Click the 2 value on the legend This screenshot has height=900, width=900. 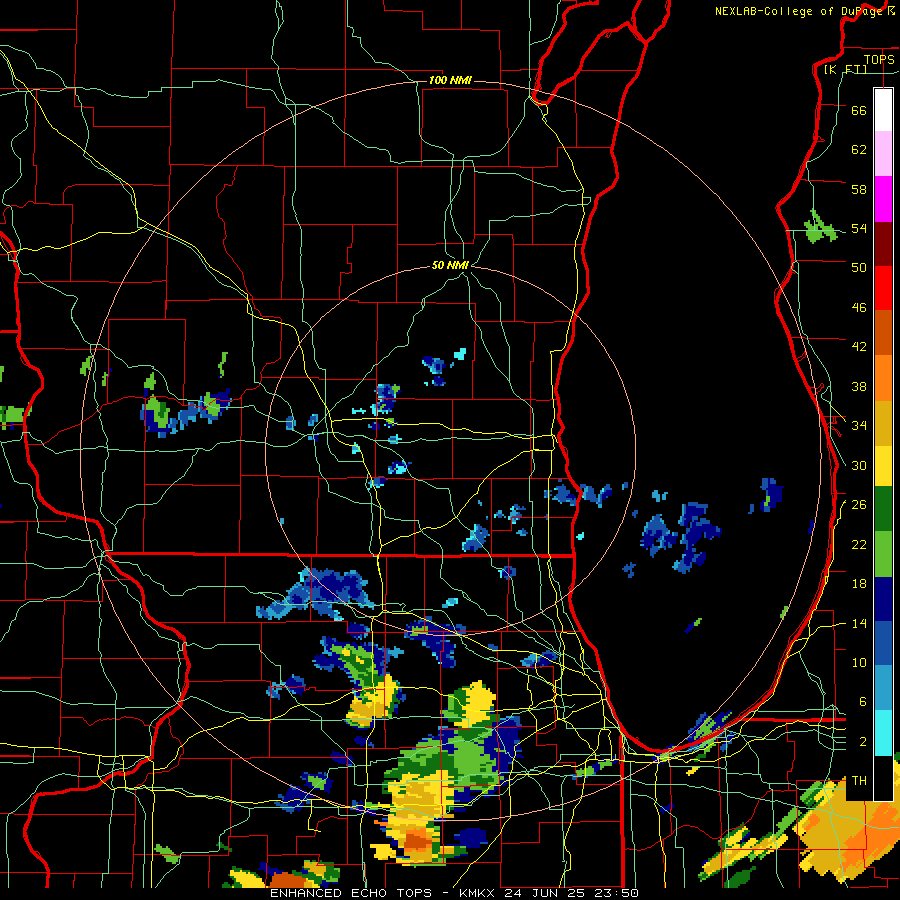pyautogui.click(x=863, y=742)
